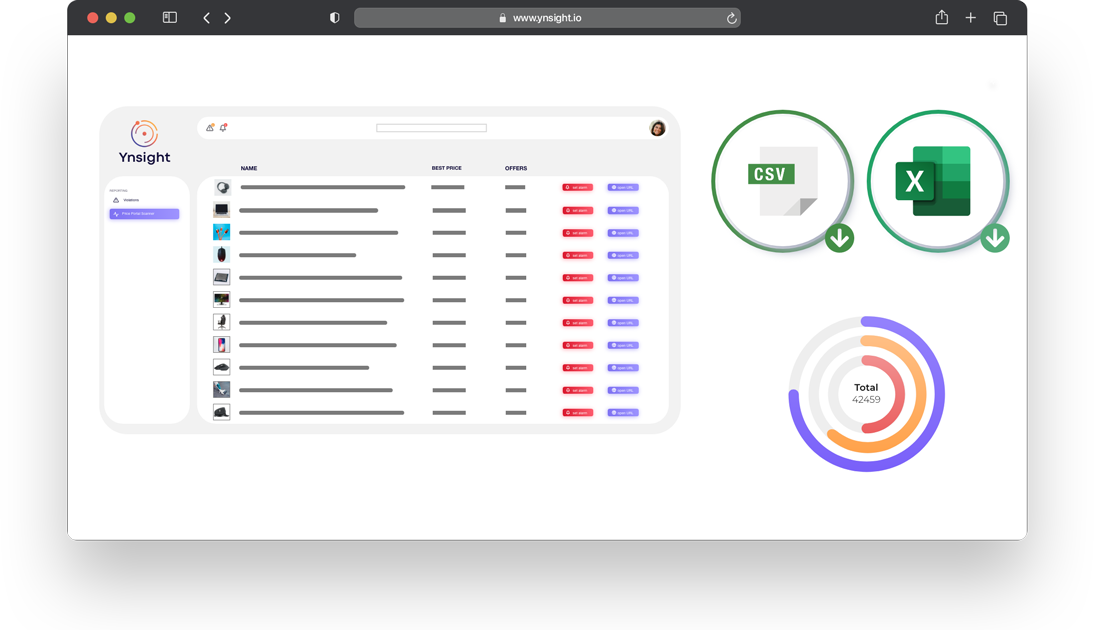
Task: Go back in browser history
Action: pyautogui.click(x=207, y=18)
